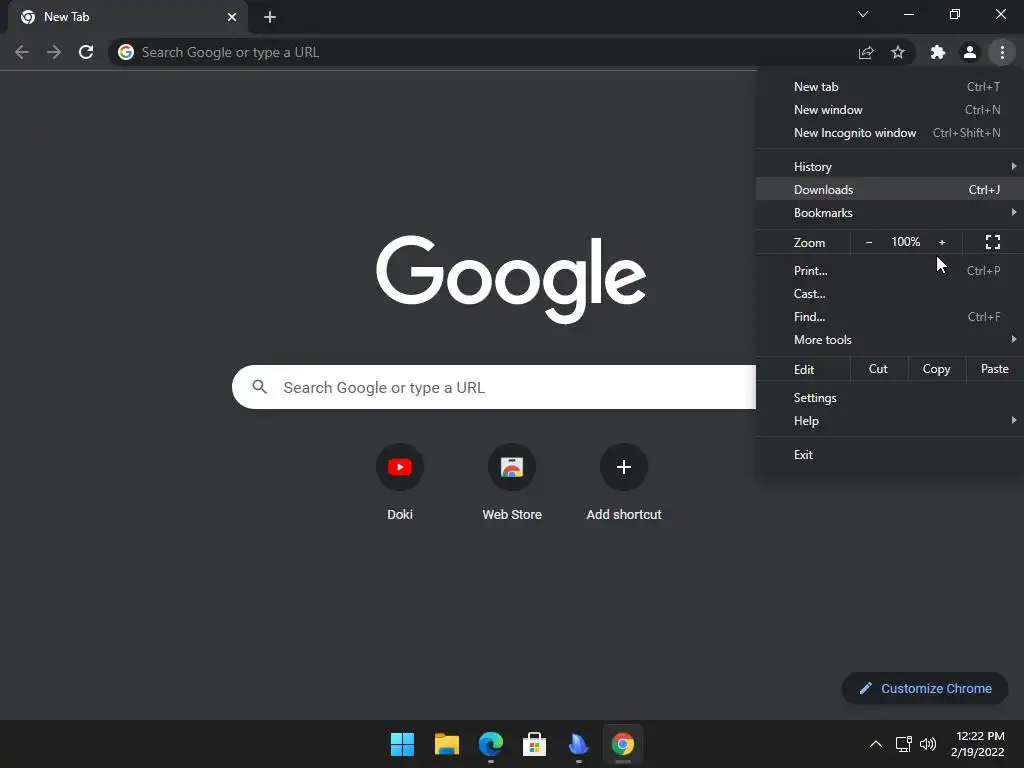Click the Chrome icon on taskbar

pos(622,744)
